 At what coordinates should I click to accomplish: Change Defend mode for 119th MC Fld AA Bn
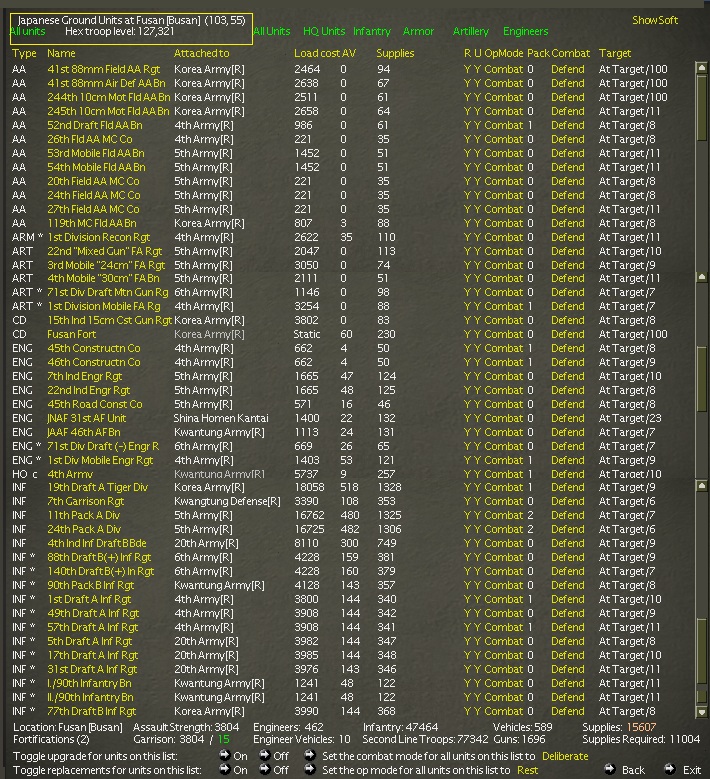pyautogui.click(x=567, y=223)
